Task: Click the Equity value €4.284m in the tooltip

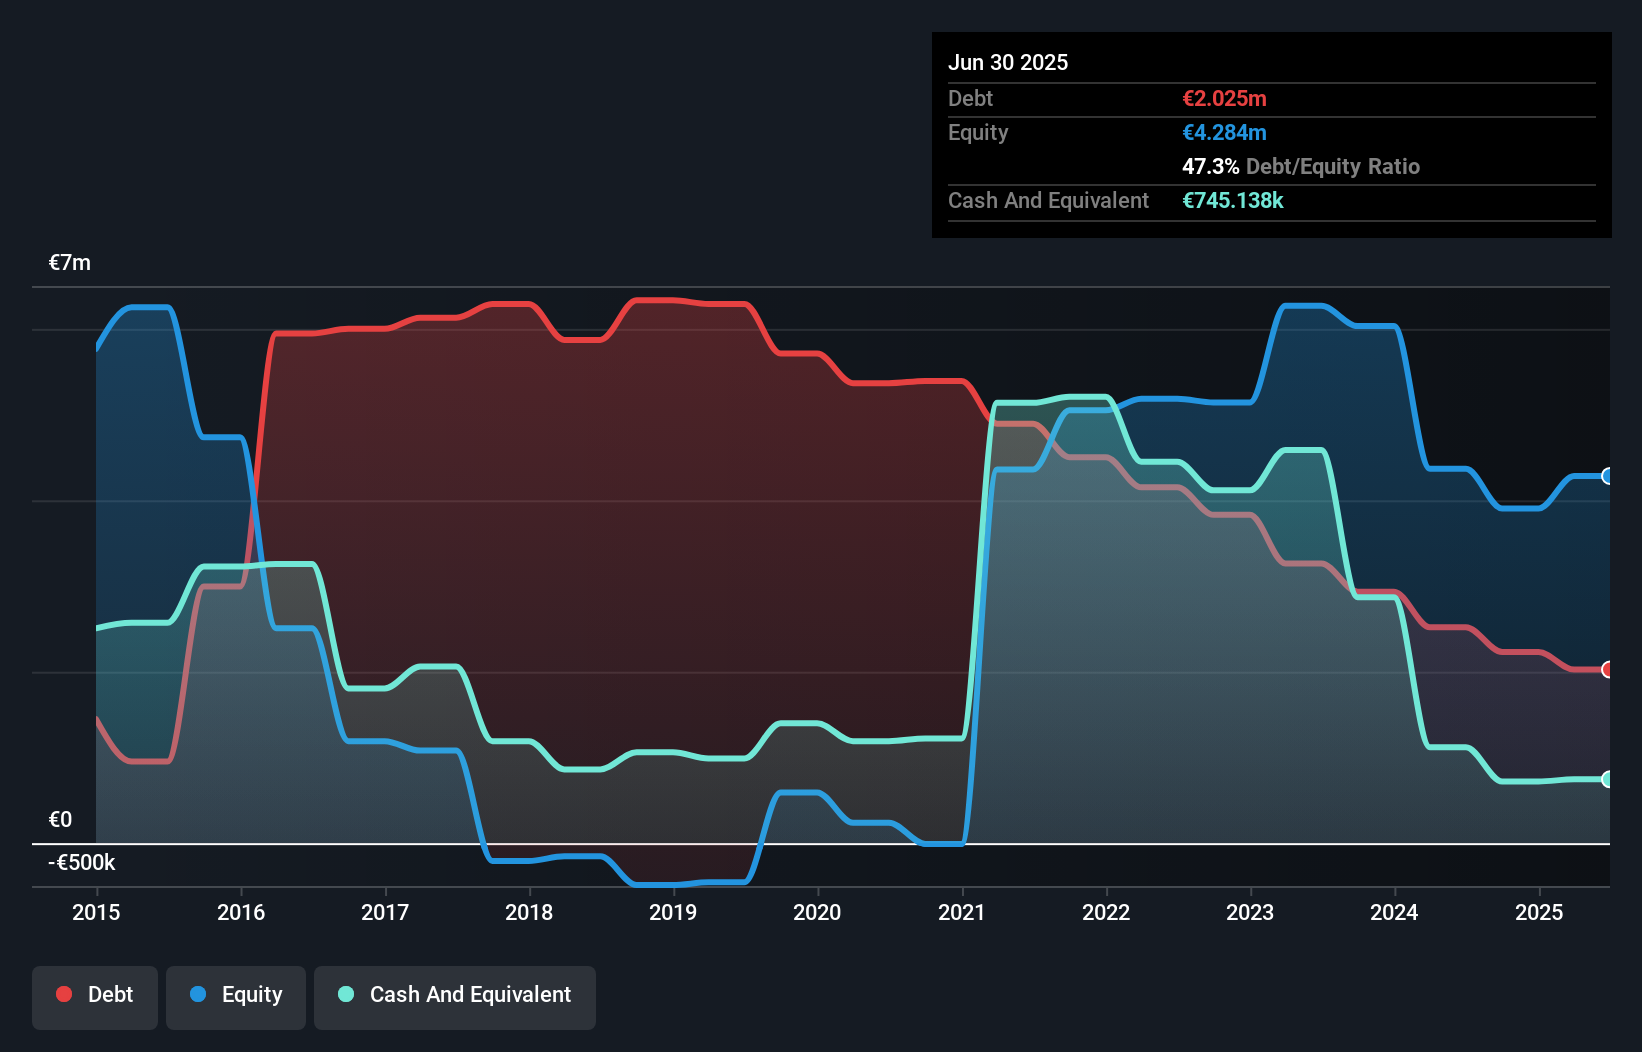Action: click(x=1224, y=132)
